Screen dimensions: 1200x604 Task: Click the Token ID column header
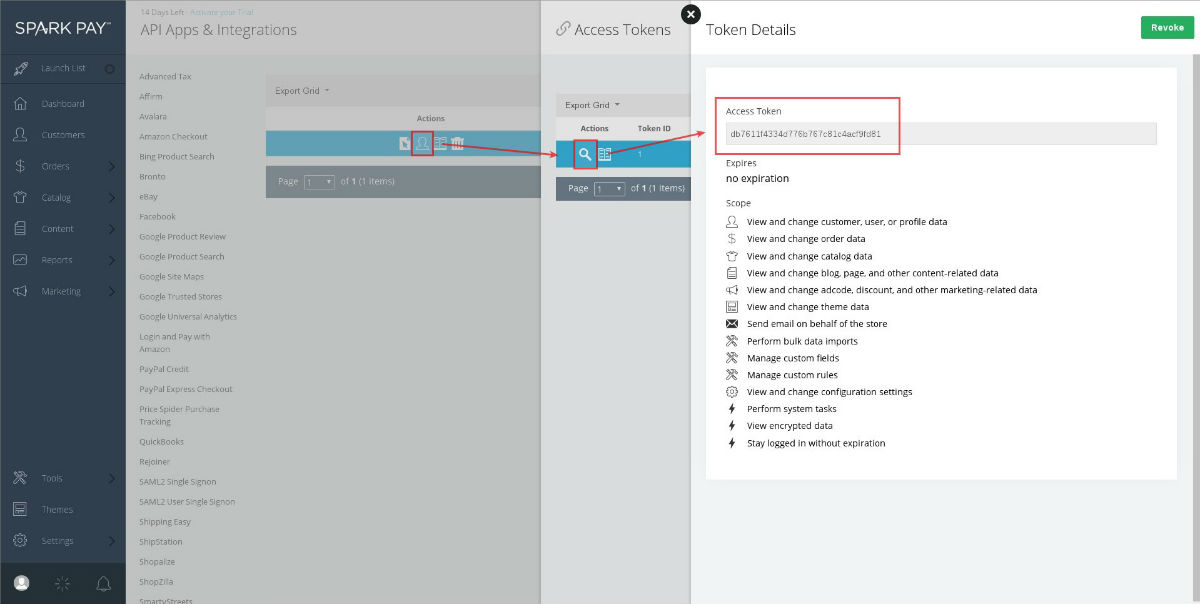654,129
